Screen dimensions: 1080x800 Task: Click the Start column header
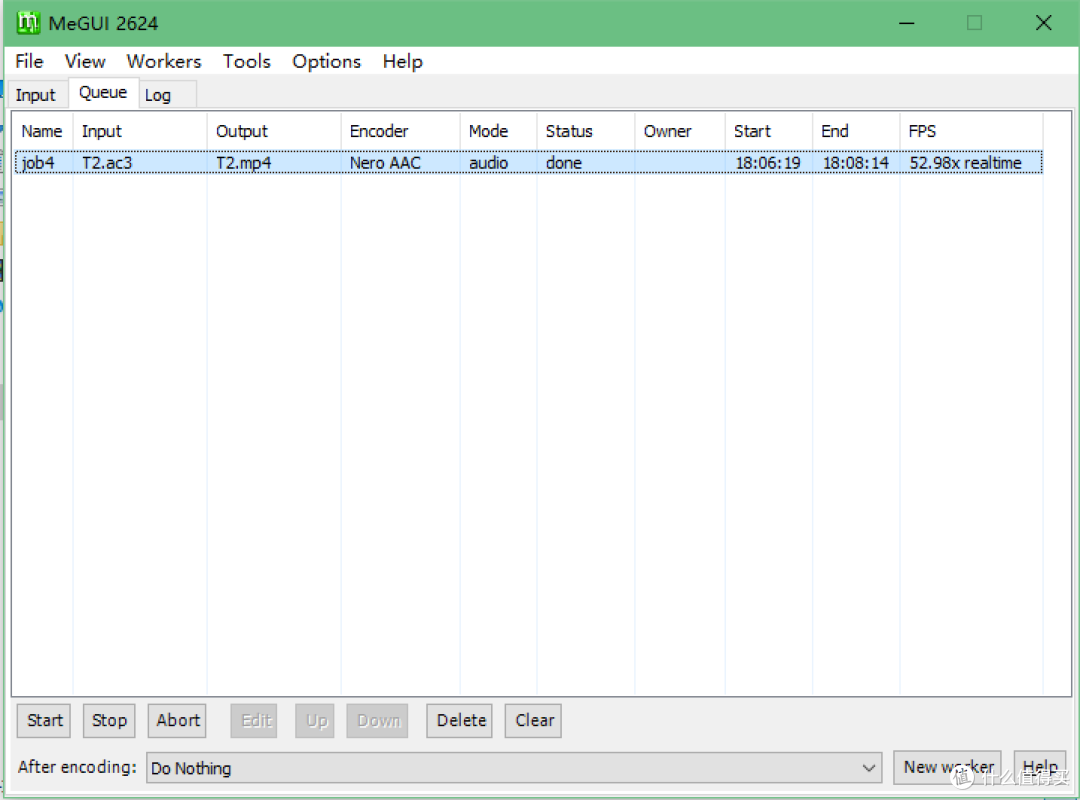(x=769, y=131)
